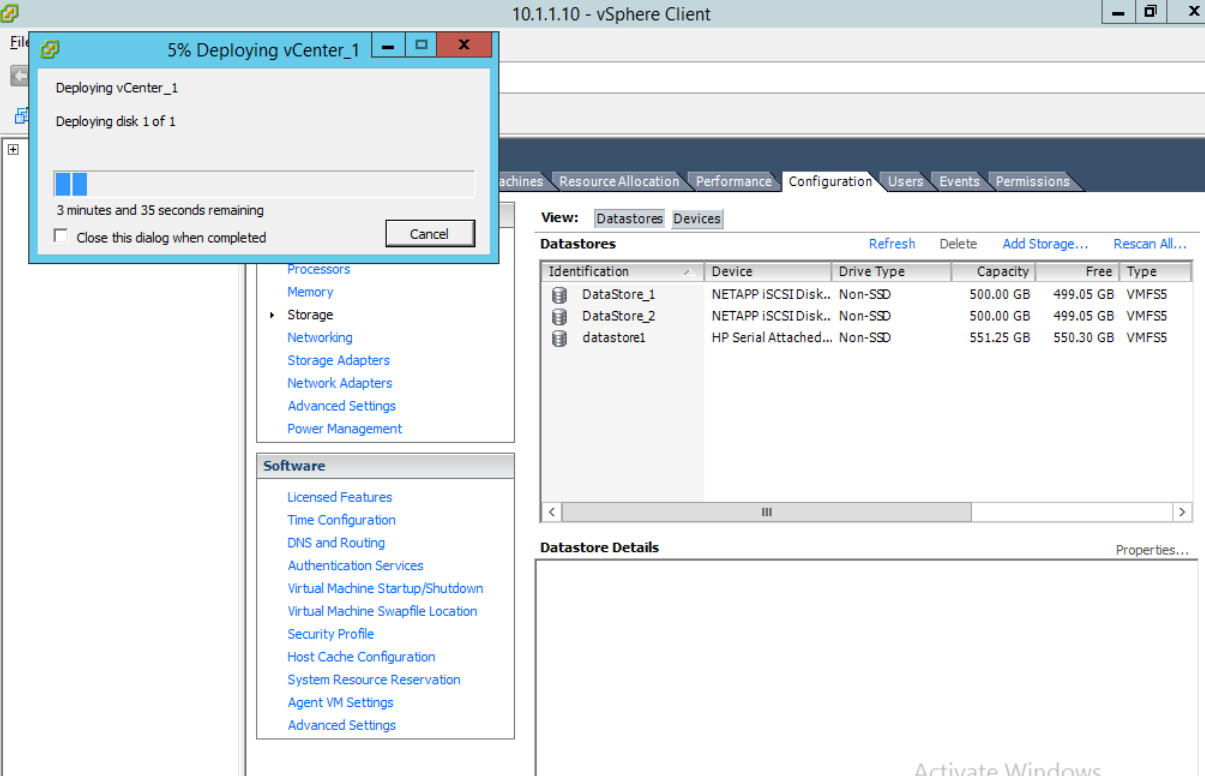1205x776 pixels.
Task: Switch to the Devices view
Action: 696,218
